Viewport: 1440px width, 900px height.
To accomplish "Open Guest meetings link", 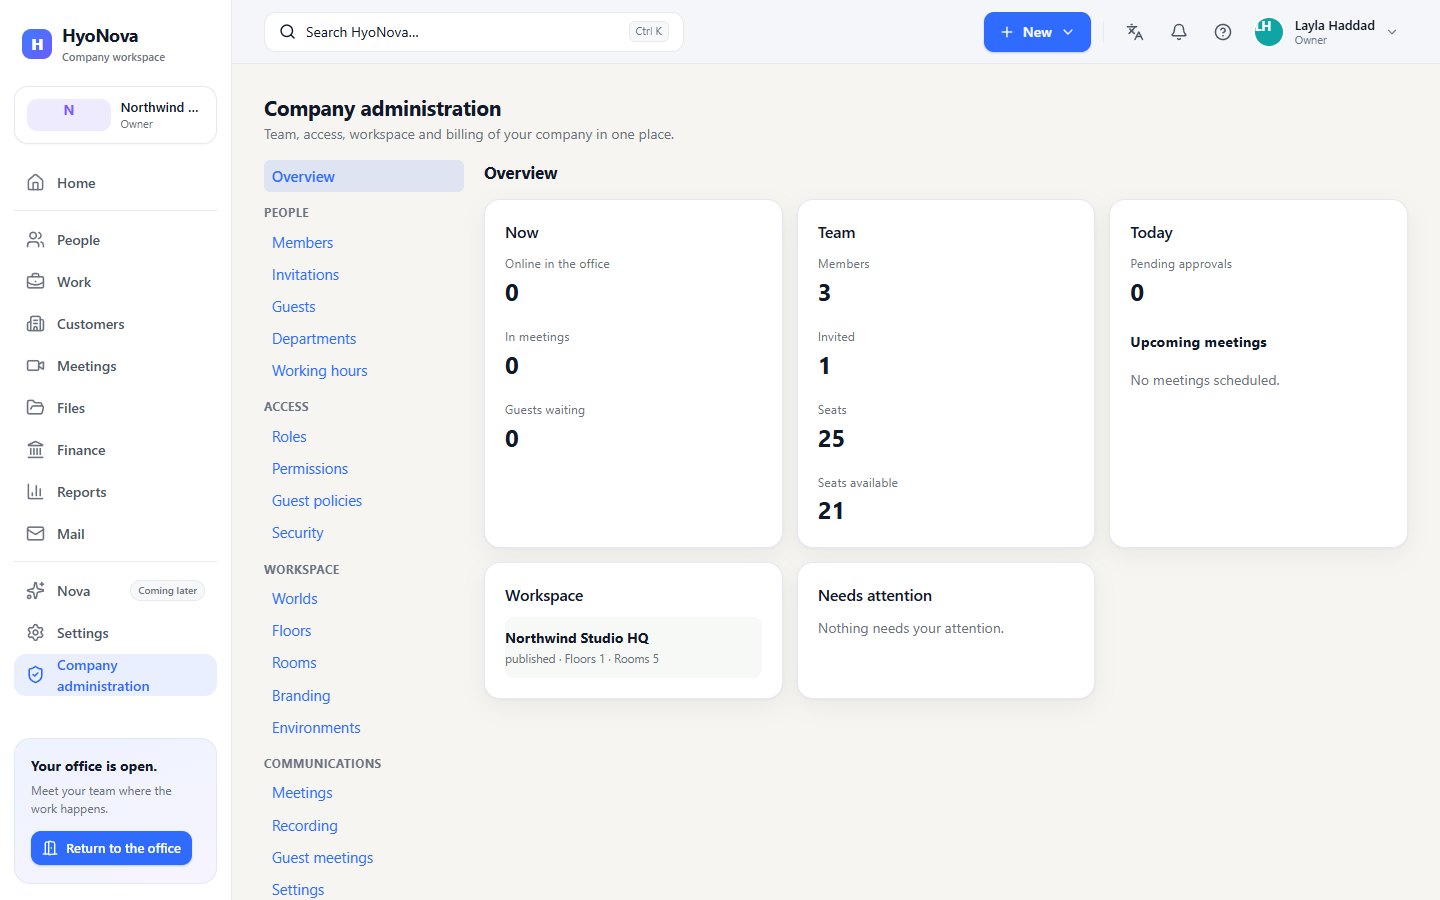I will coord(322,858).
